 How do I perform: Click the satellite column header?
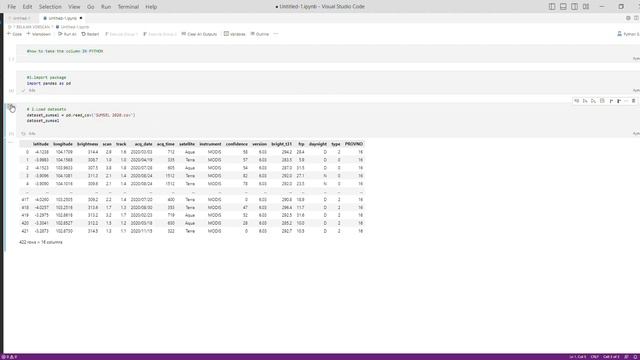point(187,144)
